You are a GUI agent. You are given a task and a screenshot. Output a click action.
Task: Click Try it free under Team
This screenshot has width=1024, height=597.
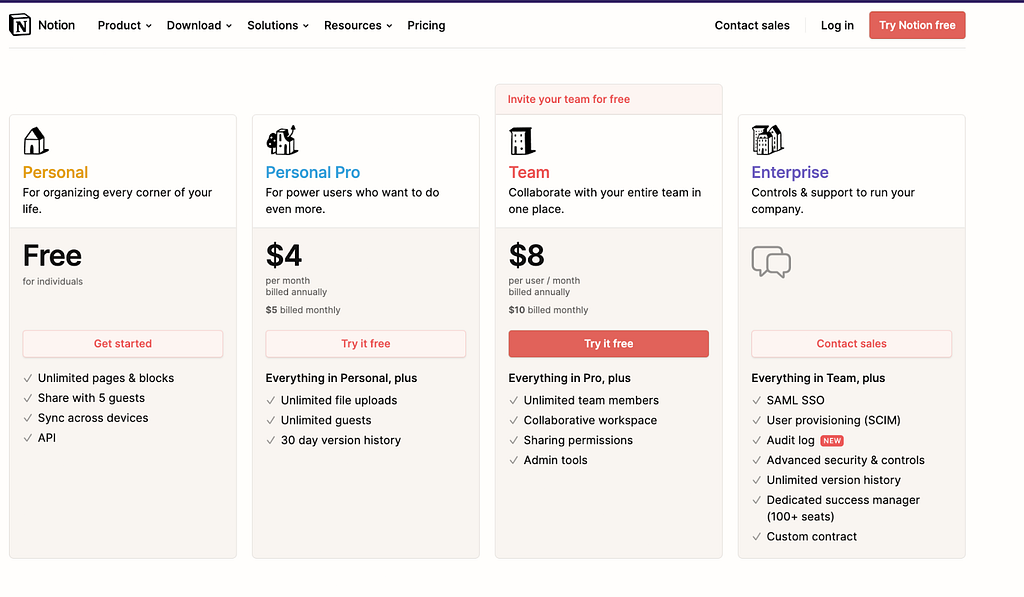coord(609,344)
